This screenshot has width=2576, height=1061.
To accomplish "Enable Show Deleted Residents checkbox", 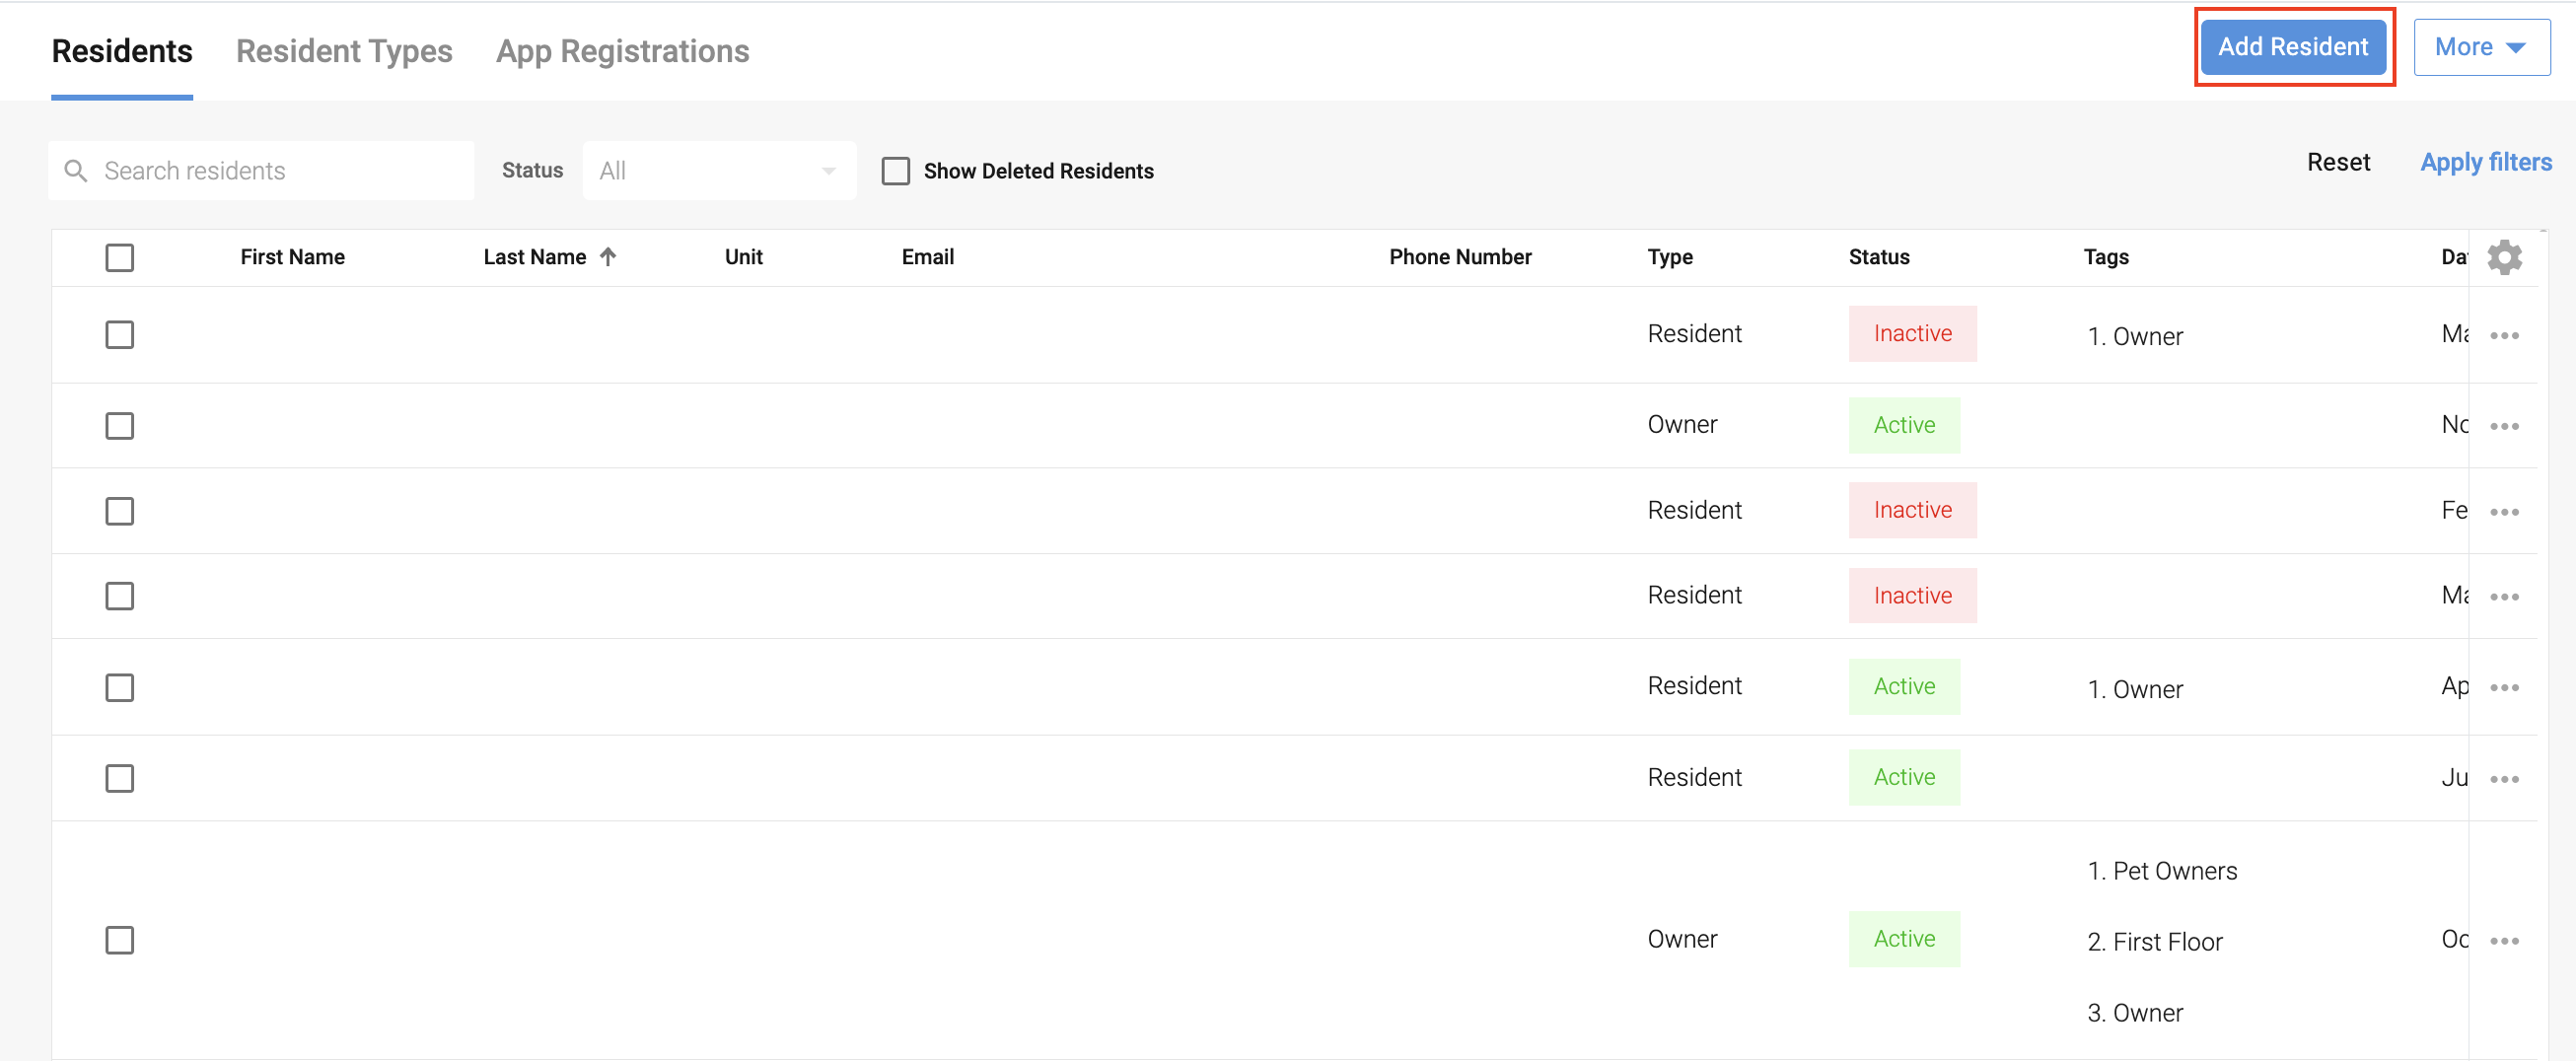I will 895,171.
